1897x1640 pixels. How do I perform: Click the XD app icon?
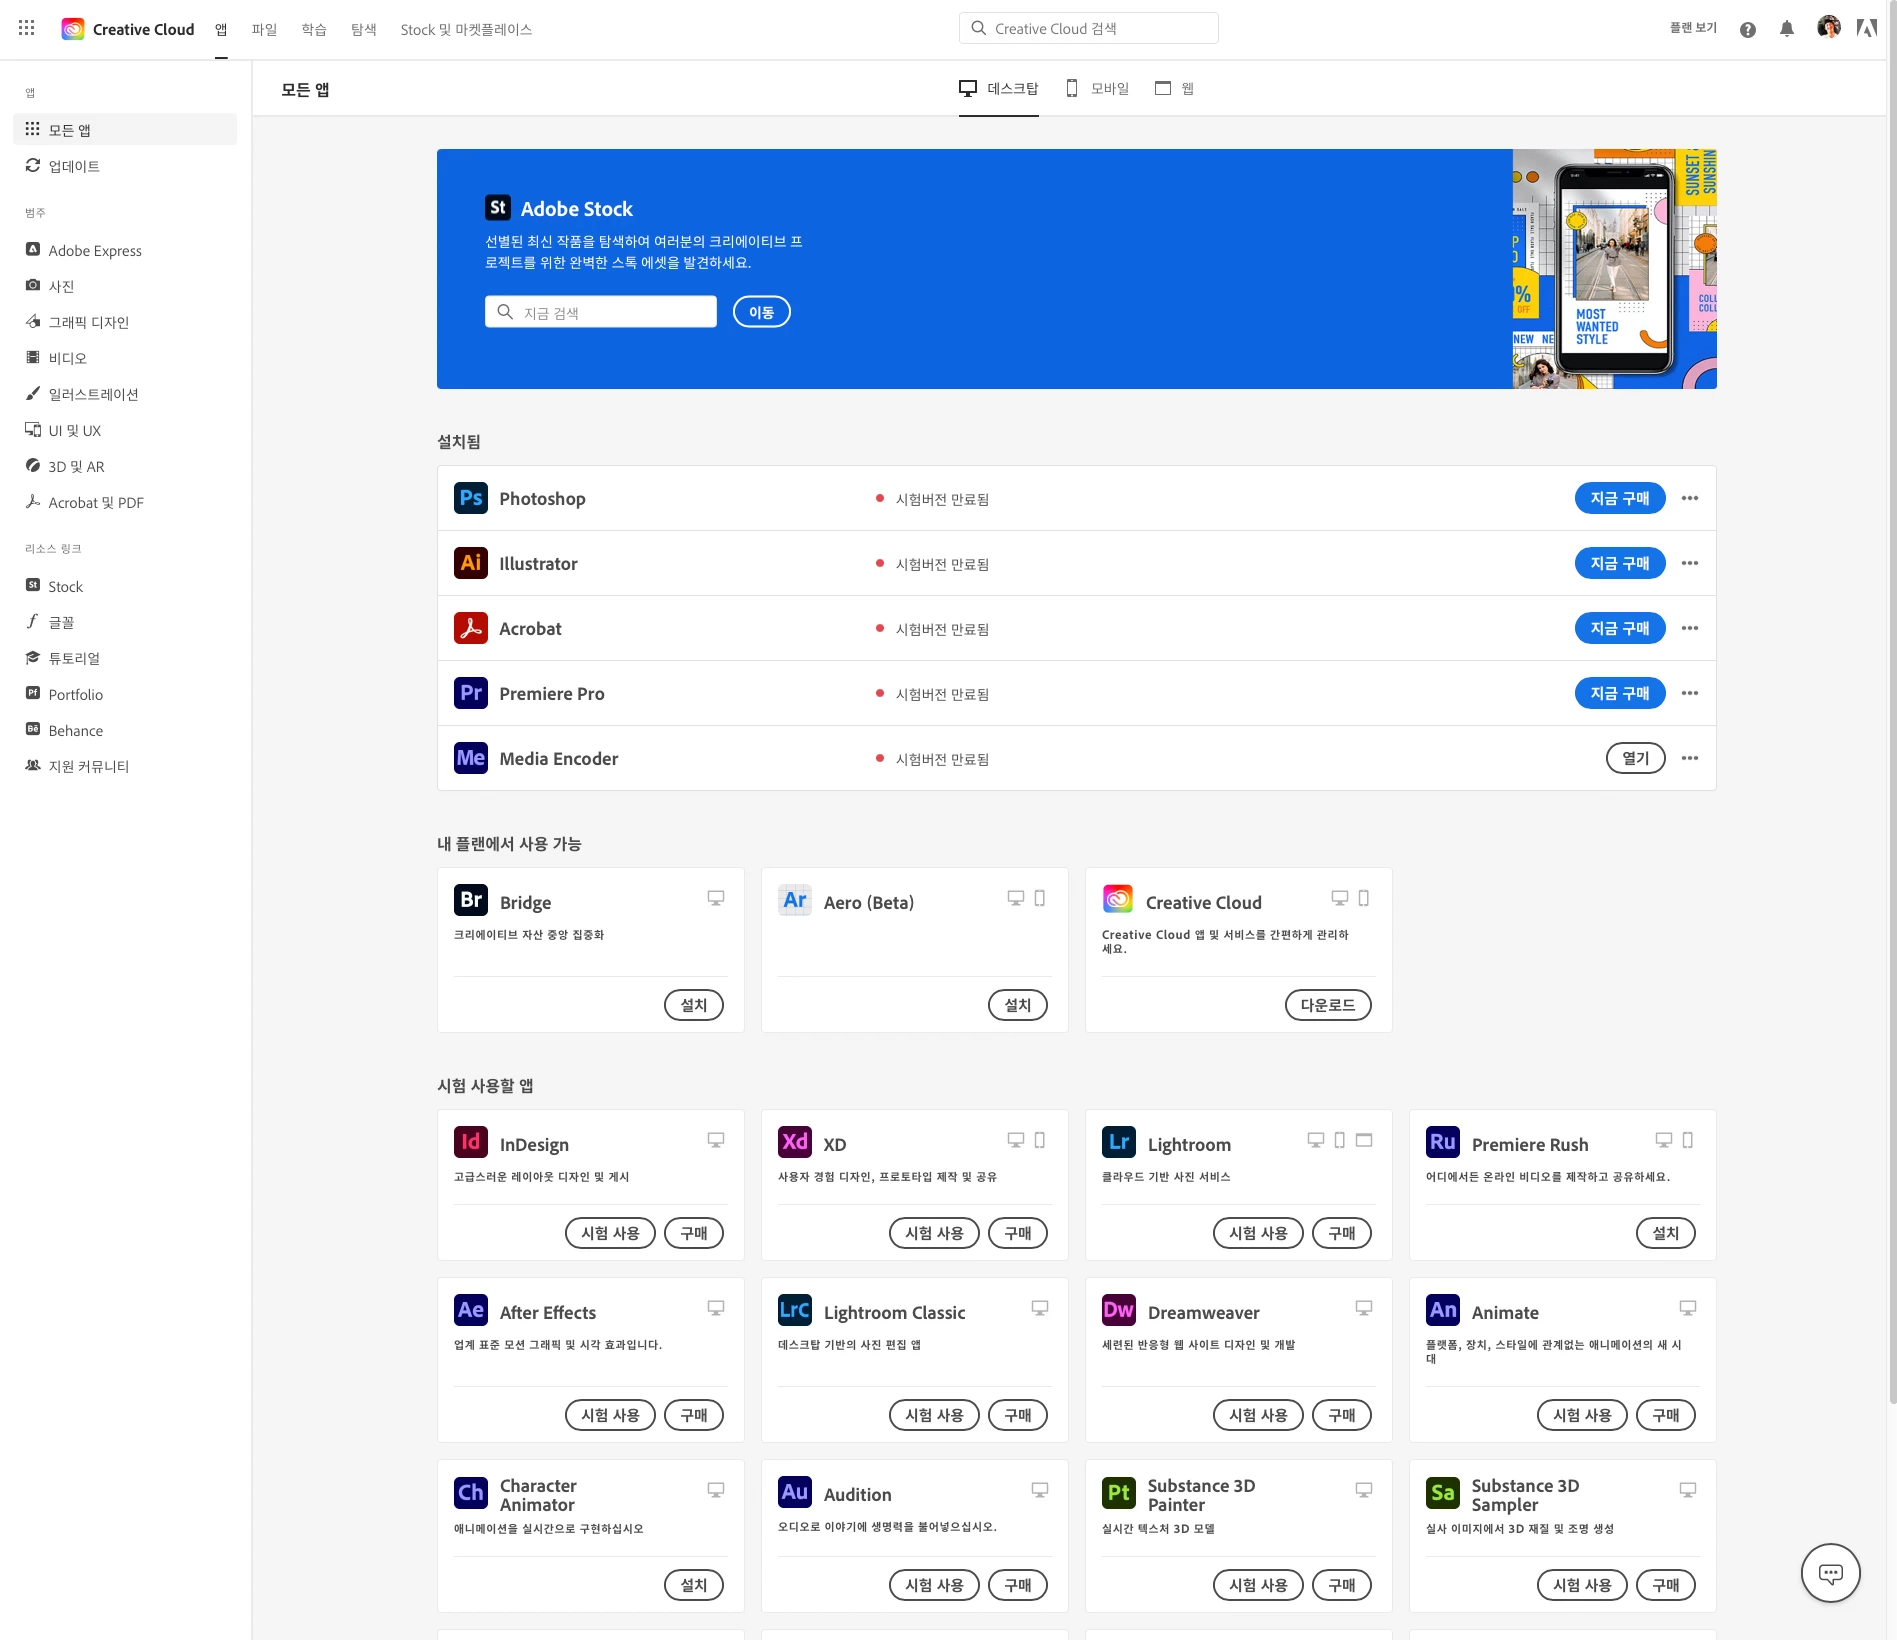click(x=795, y=1142)
